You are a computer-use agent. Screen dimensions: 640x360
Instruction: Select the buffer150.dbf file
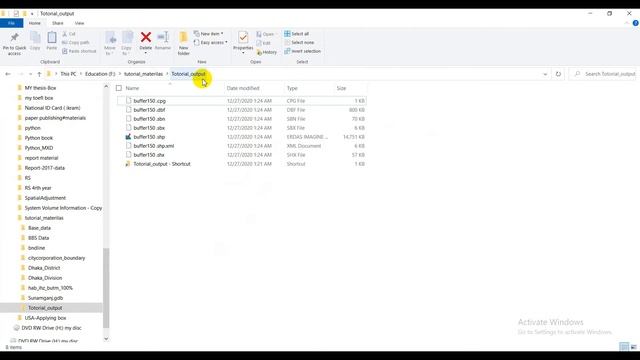click(149, 110)
